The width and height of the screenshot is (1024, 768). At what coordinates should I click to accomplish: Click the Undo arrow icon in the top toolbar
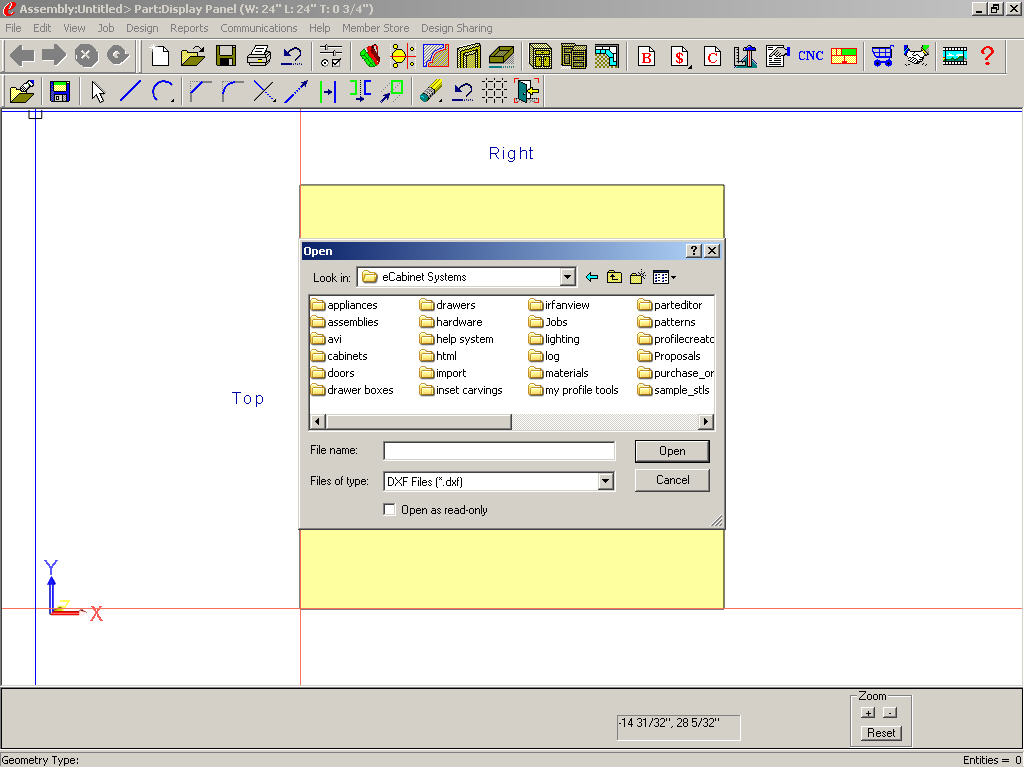coord(291,56)
